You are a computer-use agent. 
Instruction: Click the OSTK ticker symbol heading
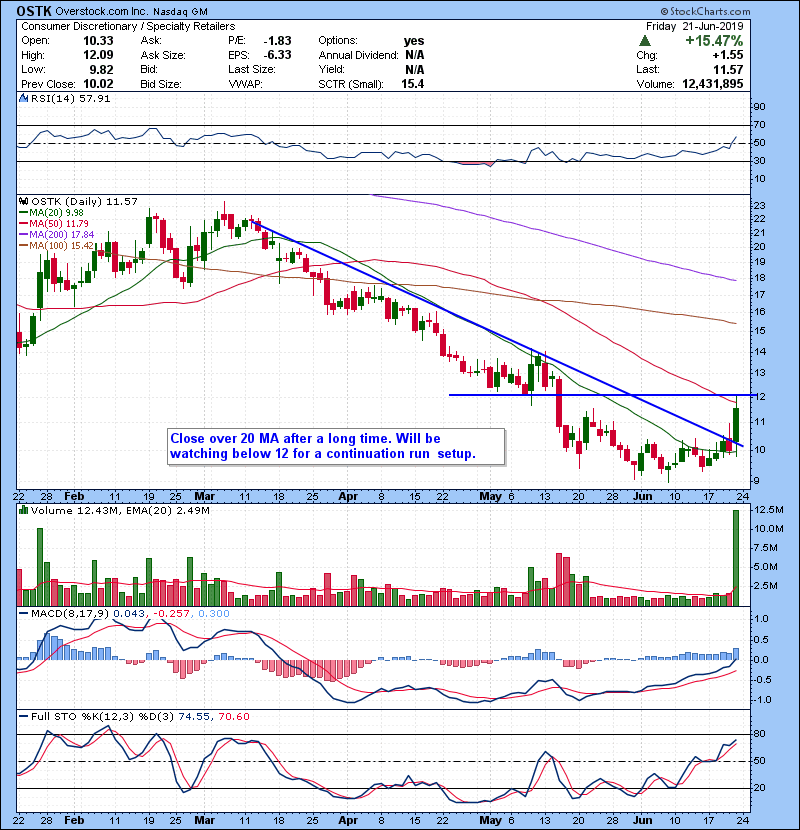click(x=34, y=11)
